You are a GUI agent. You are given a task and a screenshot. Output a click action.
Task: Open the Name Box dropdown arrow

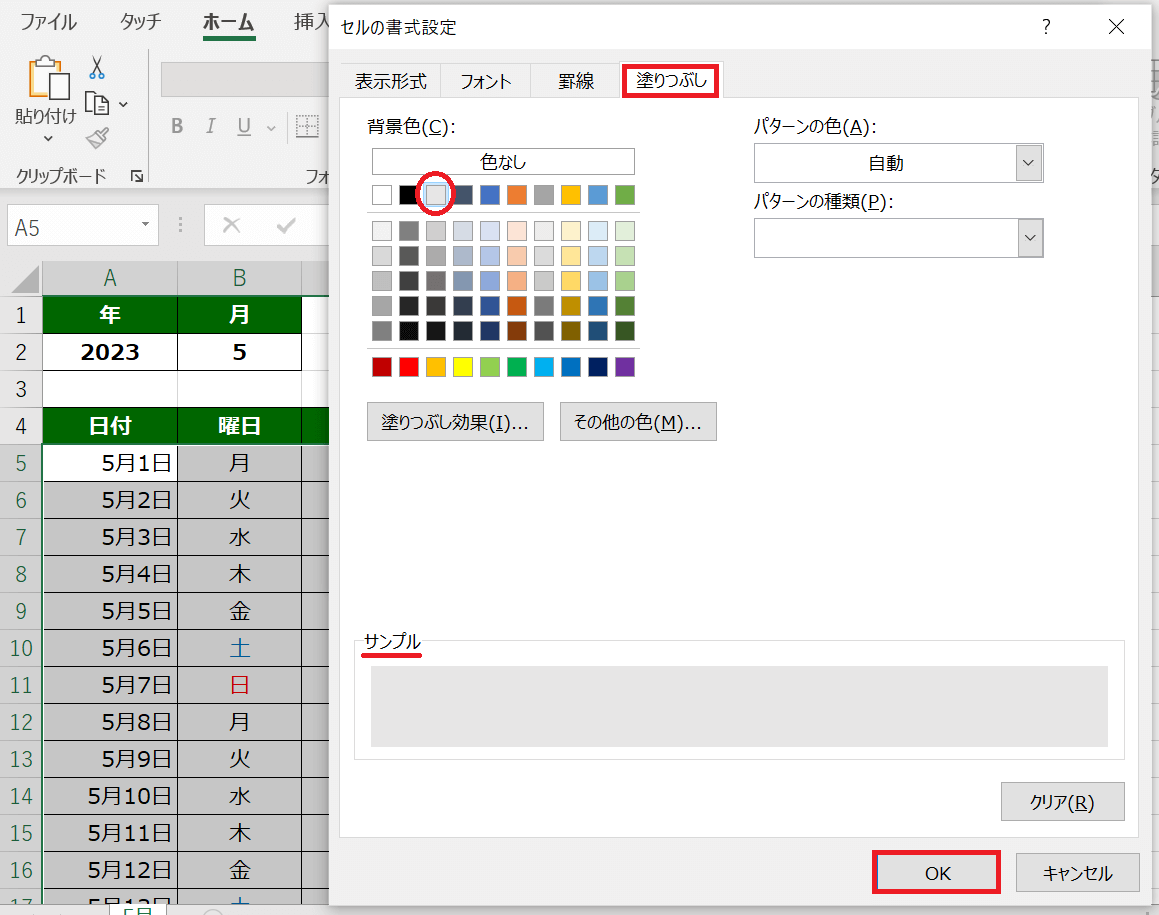point(146,226)
